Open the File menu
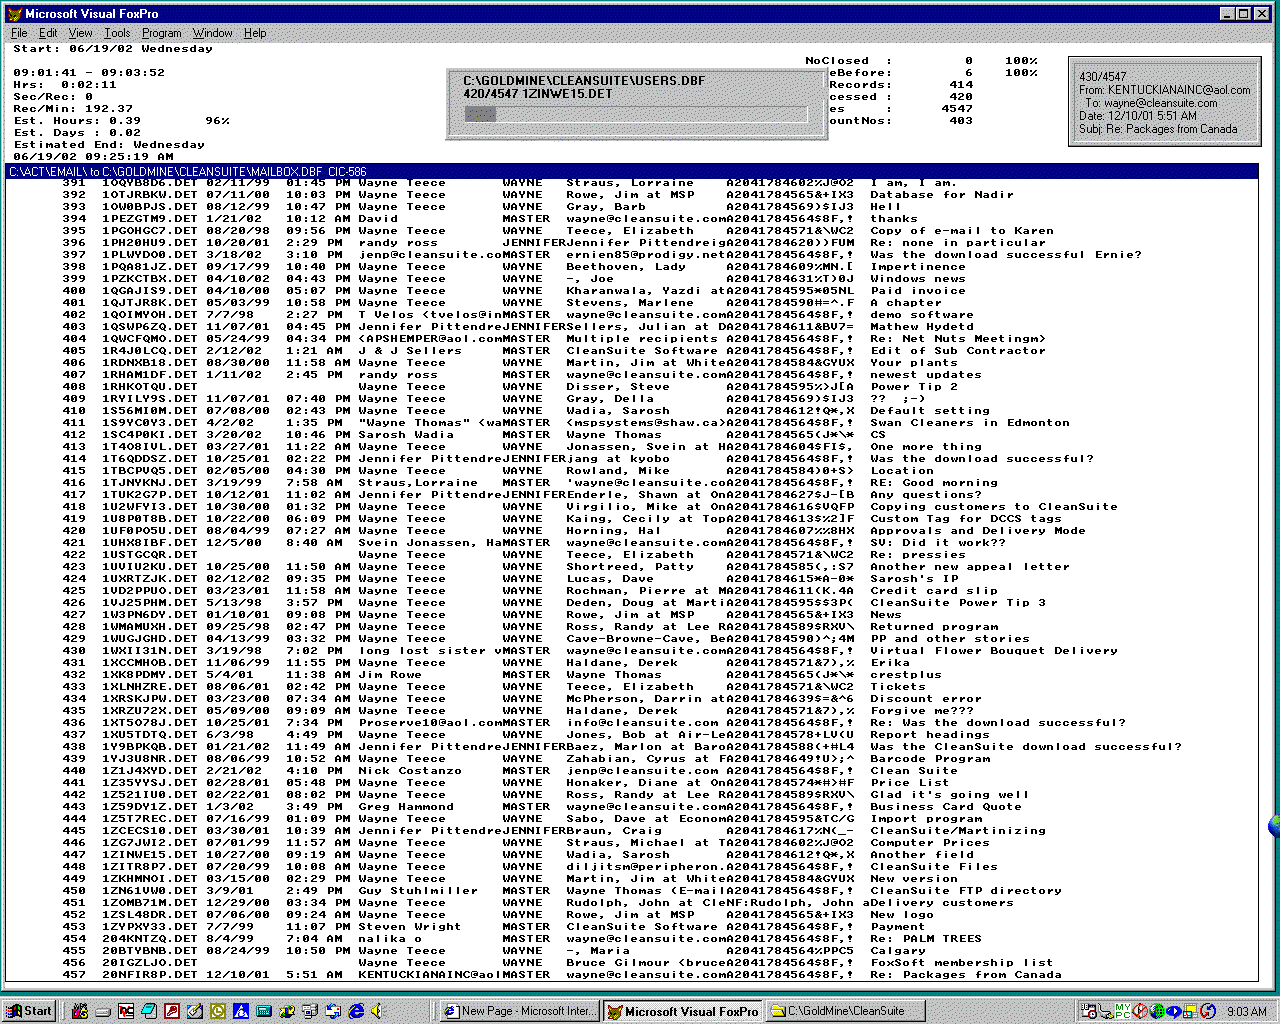Screen dimensions: 1280x1024 click(19, 33)
